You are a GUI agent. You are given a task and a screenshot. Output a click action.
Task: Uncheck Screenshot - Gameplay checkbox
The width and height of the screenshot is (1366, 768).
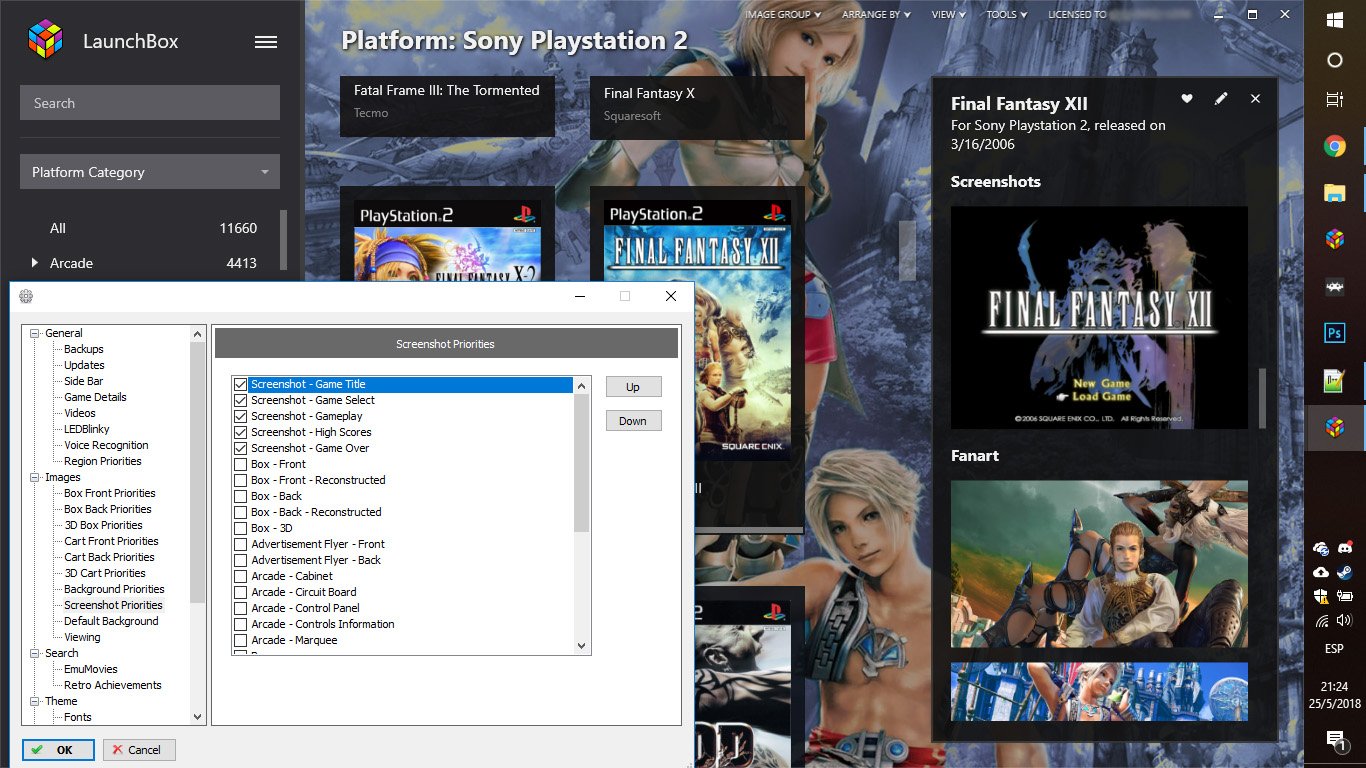point(240,416)
